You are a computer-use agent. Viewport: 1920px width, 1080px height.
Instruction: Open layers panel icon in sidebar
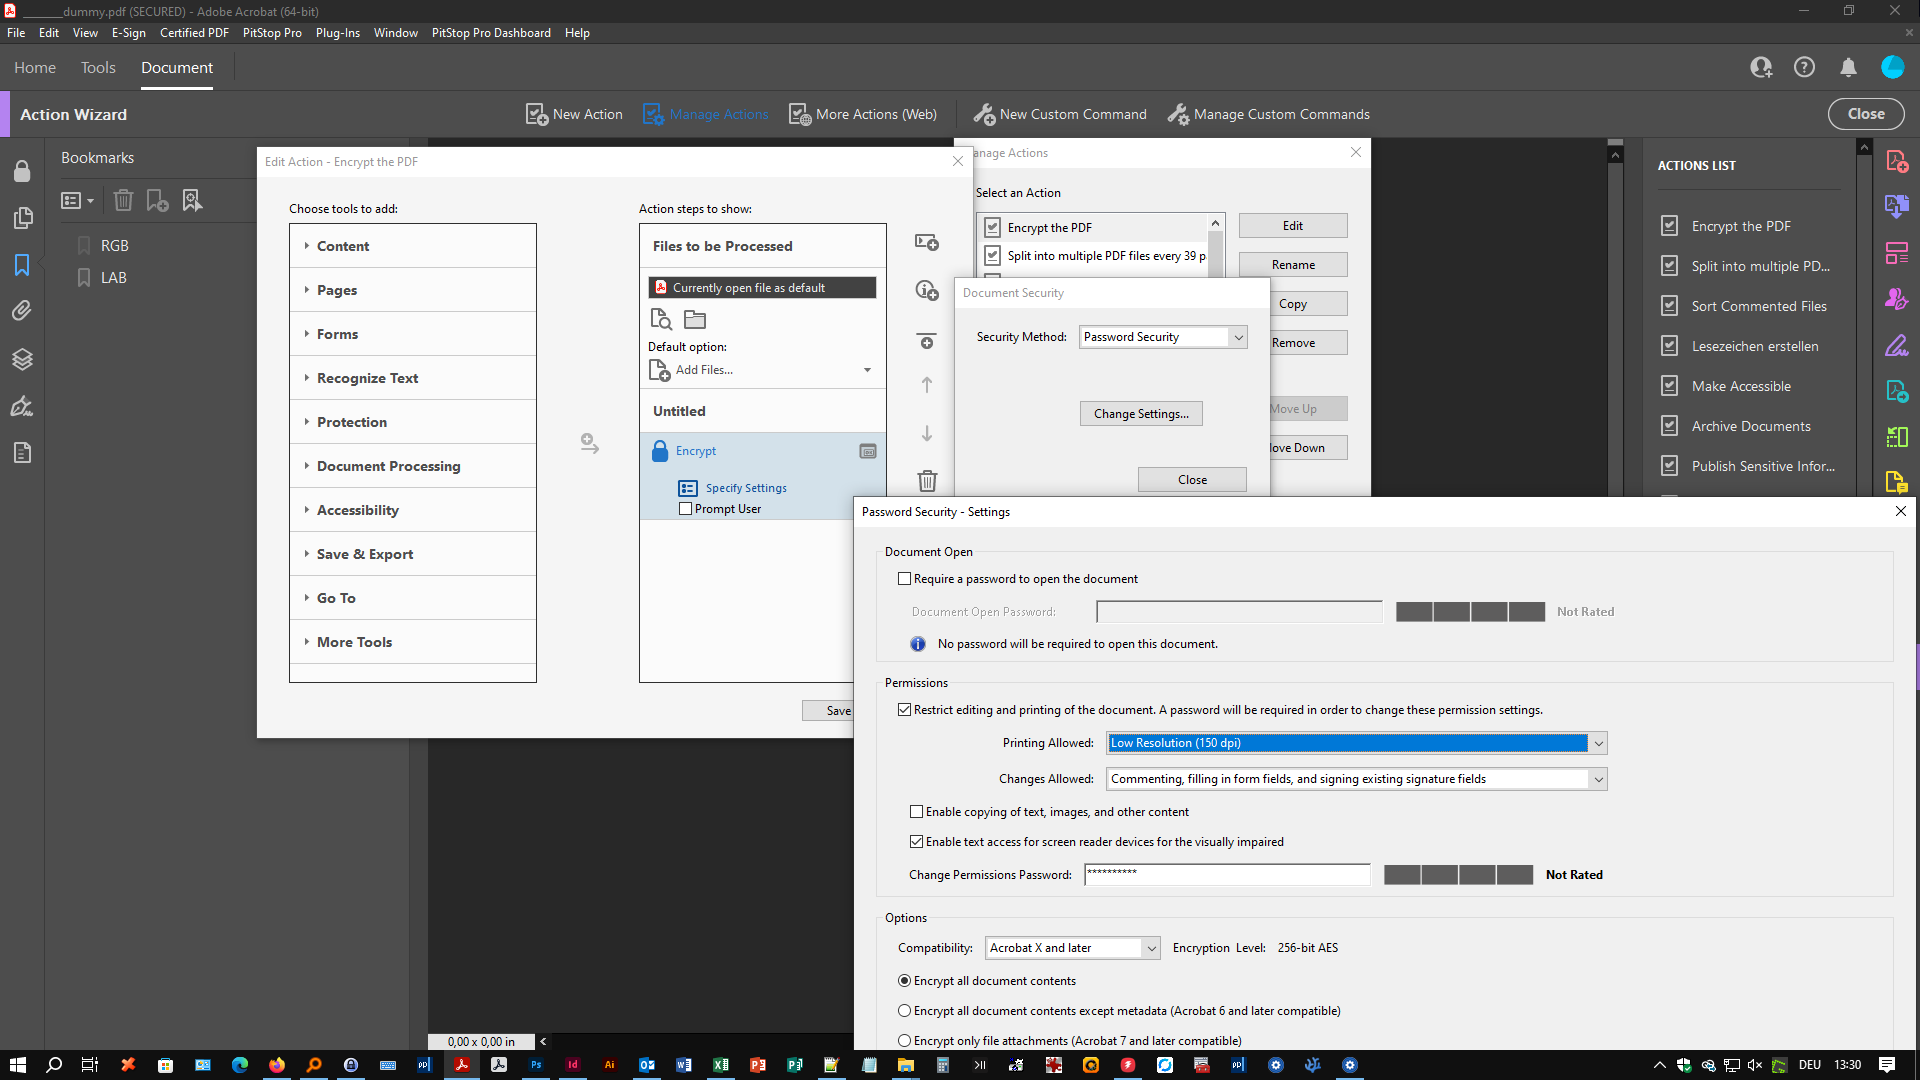tap(22, 359)
